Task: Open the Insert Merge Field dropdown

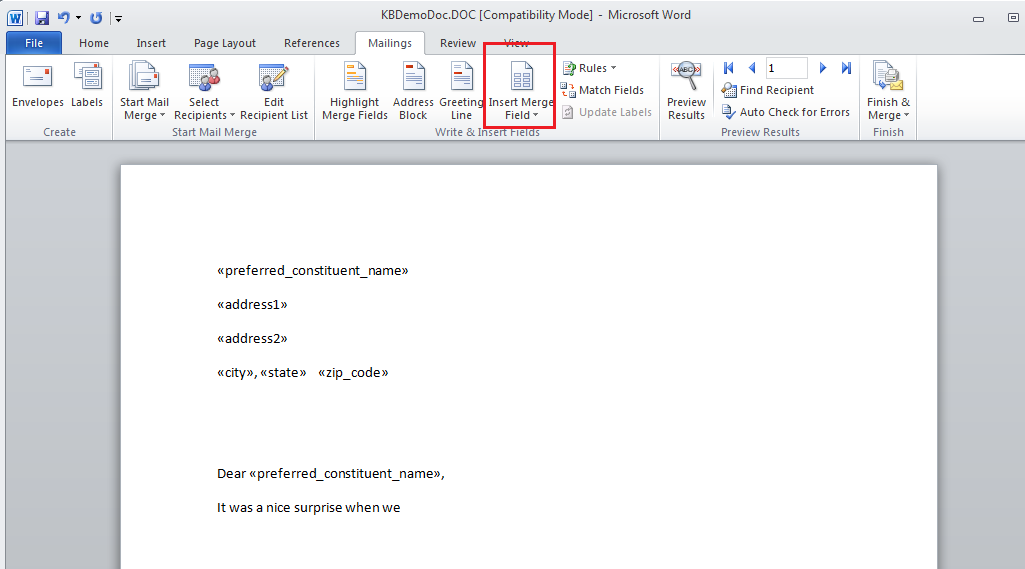Action: pyautogui.click(x=521, y=108)
